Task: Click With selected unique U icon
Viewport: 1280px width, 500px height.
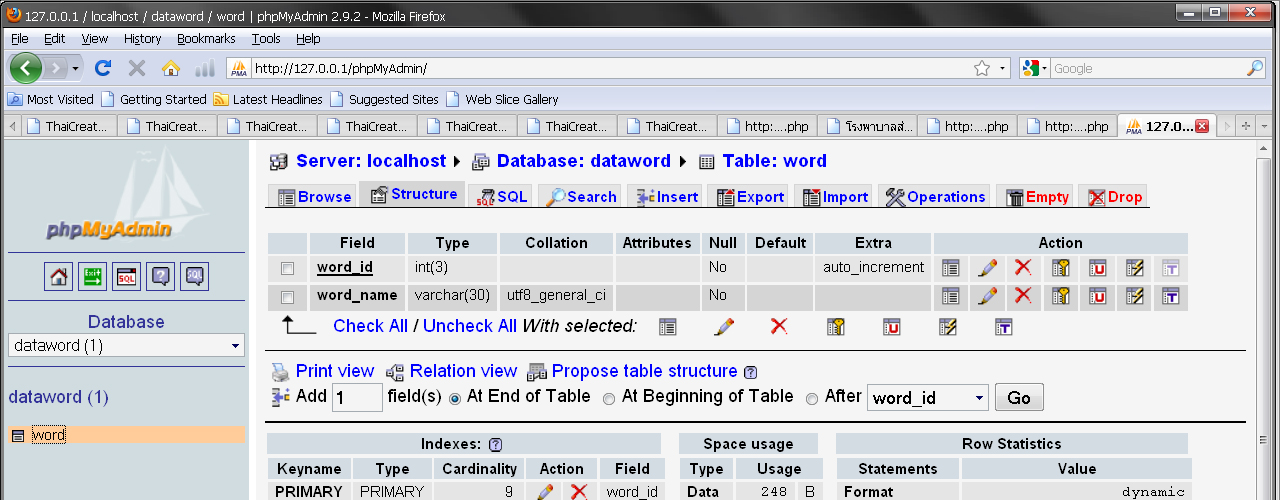Action: point(892,326)
